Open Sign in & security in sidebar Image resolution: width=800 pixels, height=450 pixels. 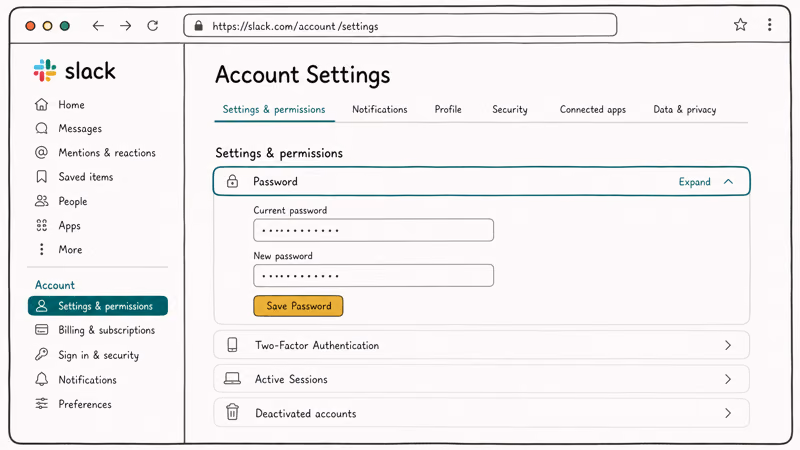click(x=98, y=355)
